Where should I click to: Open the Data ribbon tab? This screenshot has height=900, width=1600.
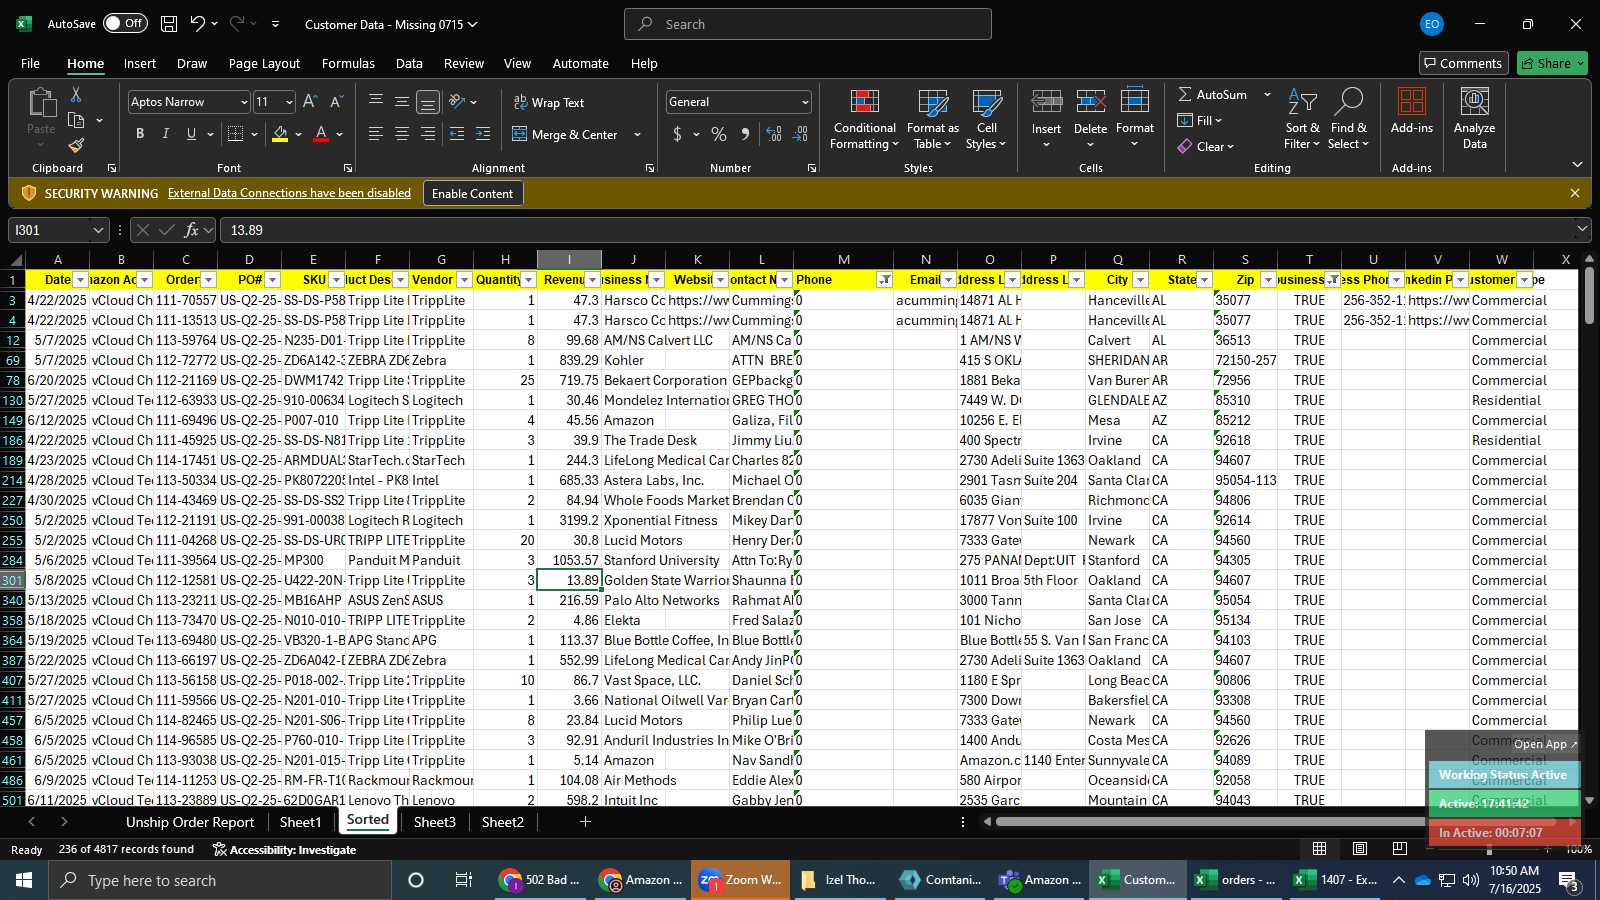pos(409,63)
